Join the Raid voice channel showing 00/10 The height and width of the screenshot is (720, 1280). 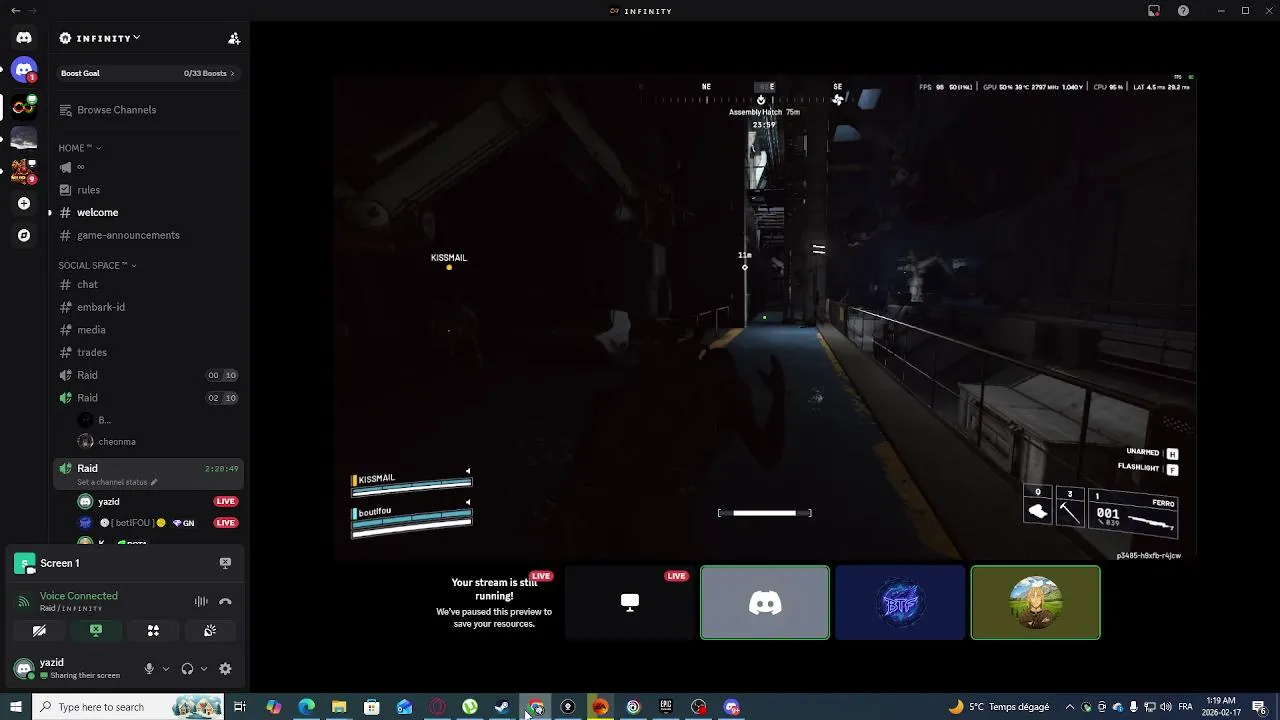(150, 375)
